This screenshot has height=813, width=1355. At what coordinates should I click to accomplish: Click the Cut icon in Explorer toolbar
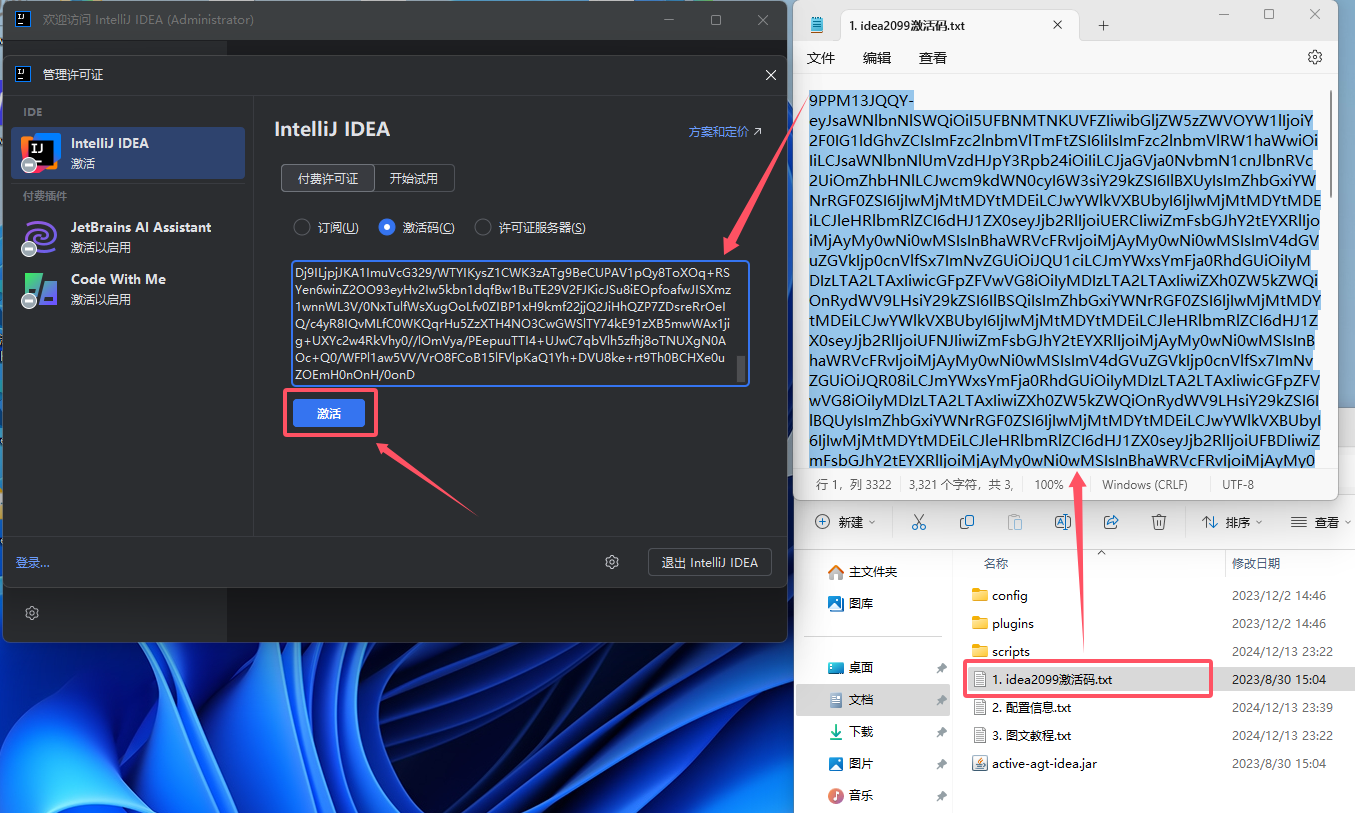[x=919, y=522]
